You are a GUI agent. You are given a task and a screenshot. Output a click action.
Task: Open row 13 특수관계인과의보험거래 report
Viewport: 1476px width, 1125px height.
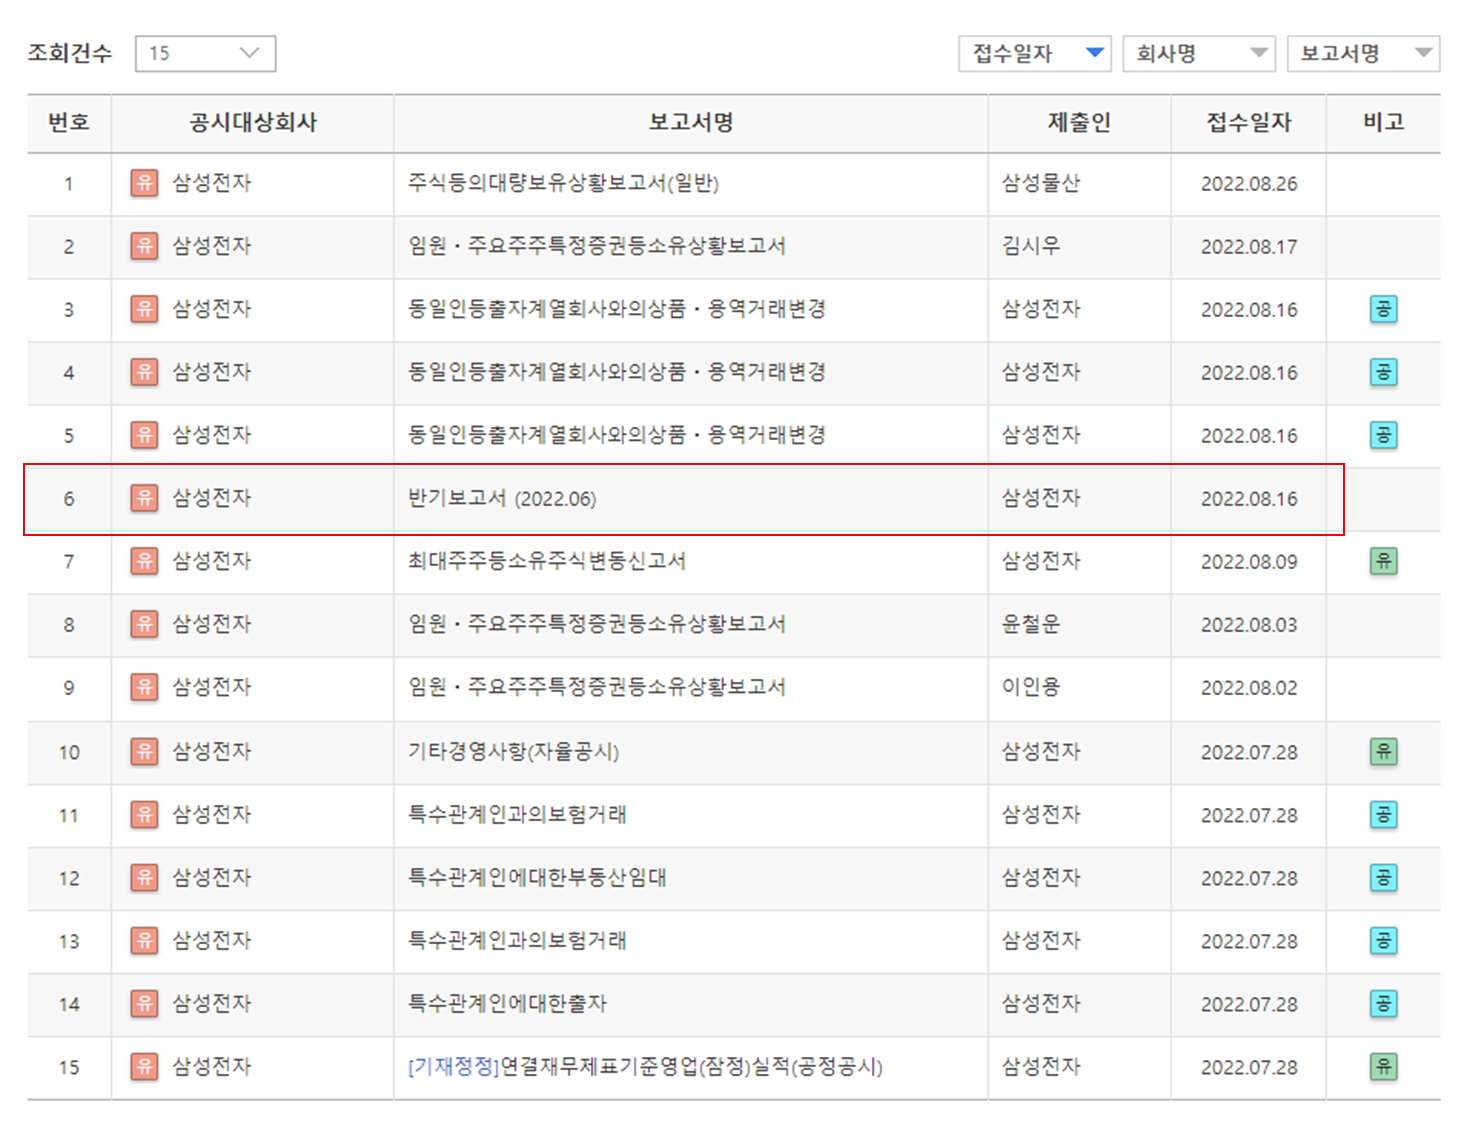(x=517, y=941)
